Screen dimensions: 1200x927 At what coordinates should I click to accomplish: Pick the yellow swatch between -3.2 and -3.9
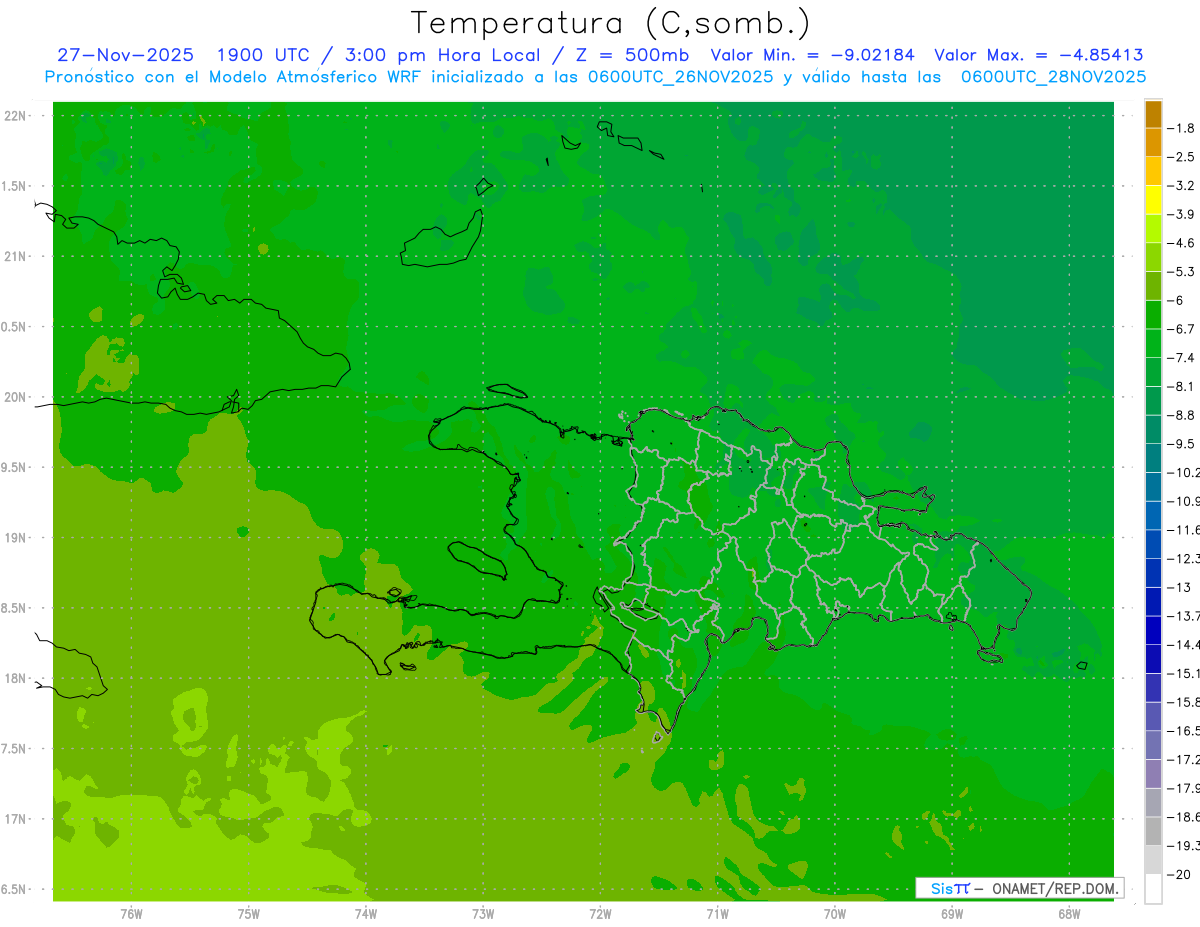click(1153, 200)
